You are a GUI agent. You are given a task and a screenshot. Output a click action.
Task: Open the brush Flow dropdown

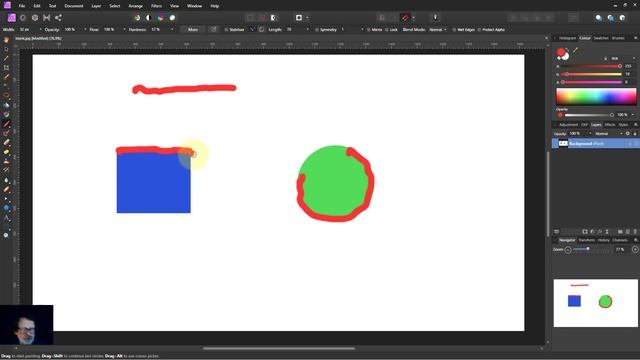[124, 30]
